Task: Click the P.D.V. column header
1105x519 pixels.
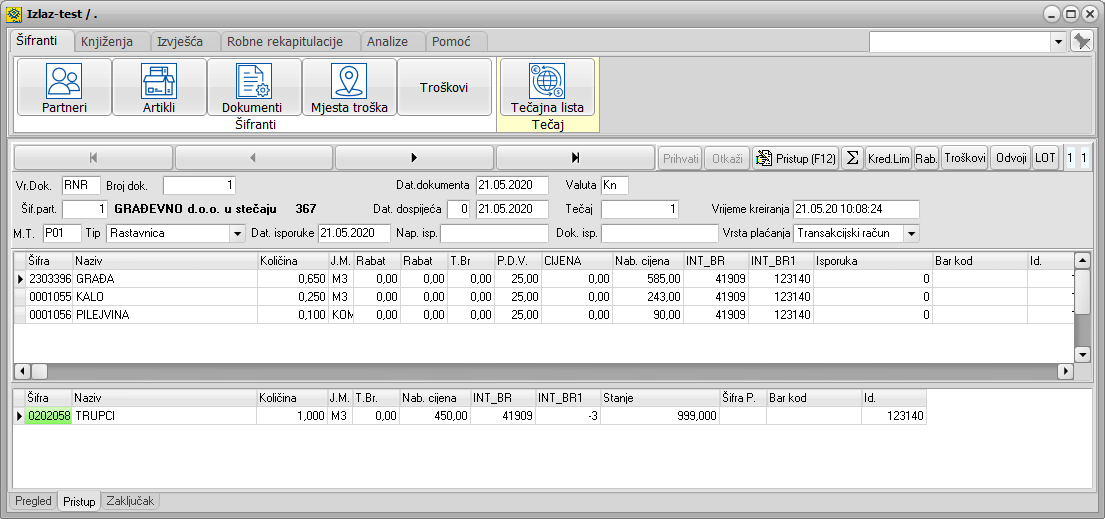Action: (518, 261)
